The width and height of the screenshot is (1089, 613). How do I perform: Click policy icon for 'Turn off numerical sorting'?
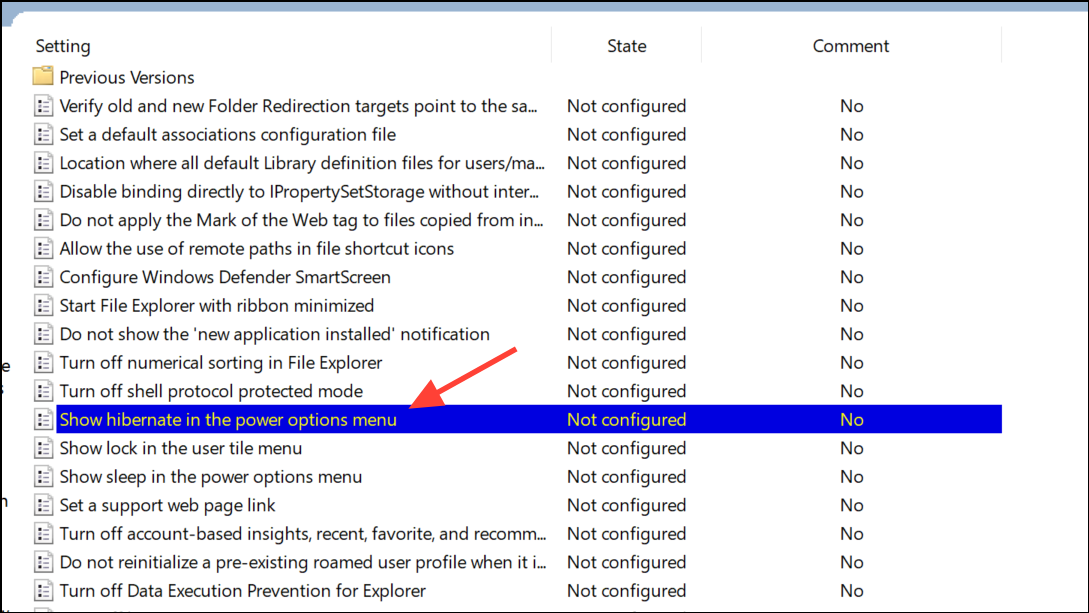(x=43, y=362)
